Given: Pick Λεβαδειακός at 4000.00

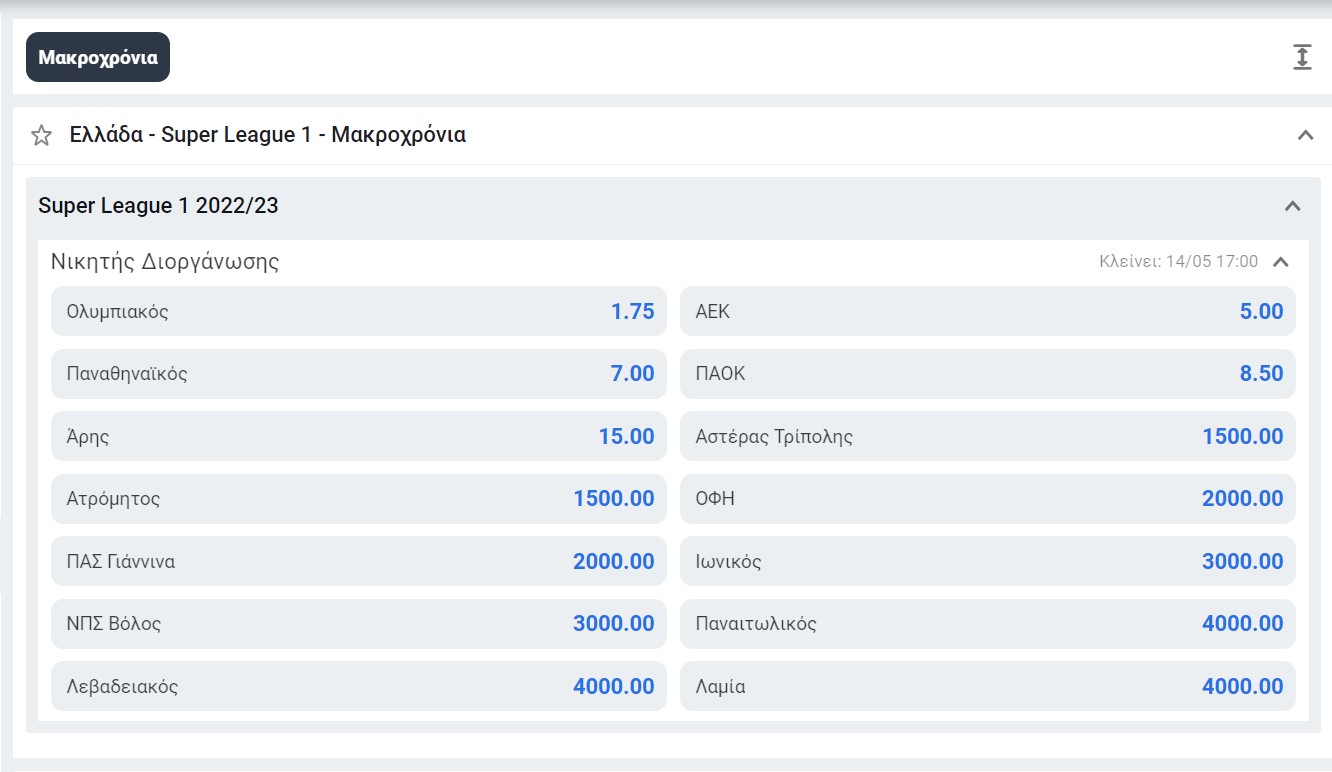Looking at the screenshot, I should tap(359, 686).
